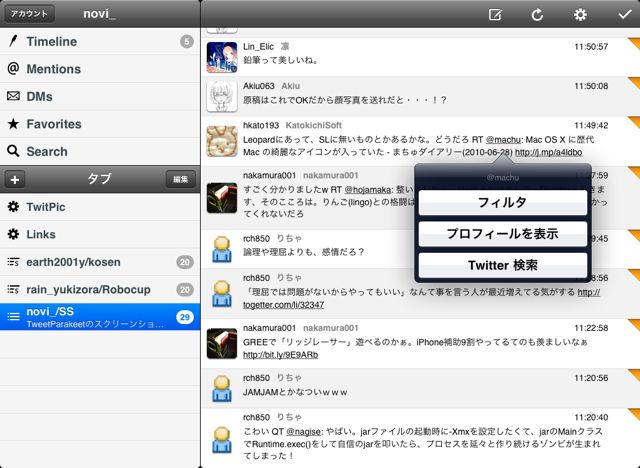Choose Twitter 検索 in the popup
Screen dimensions: 640x468
coord(502,265)
